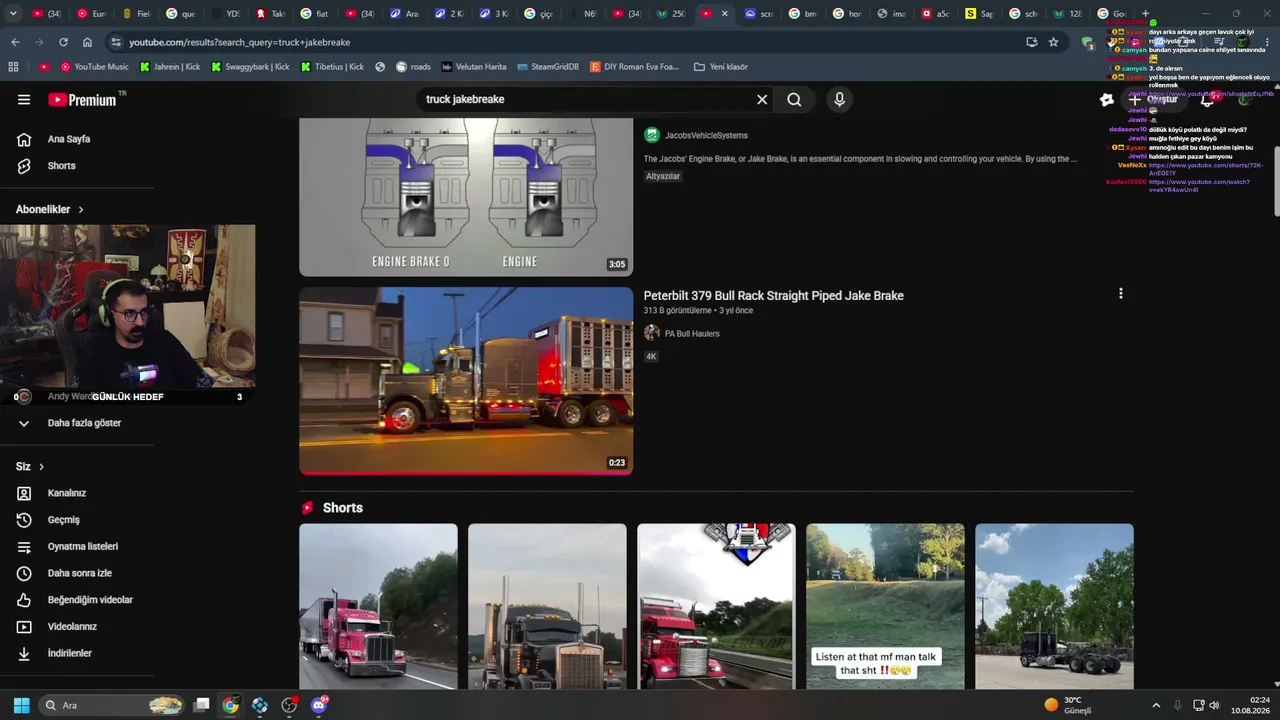Visit JacobsVehicleSystems channel
This screenshot has width=1280, height=720.
706,136
